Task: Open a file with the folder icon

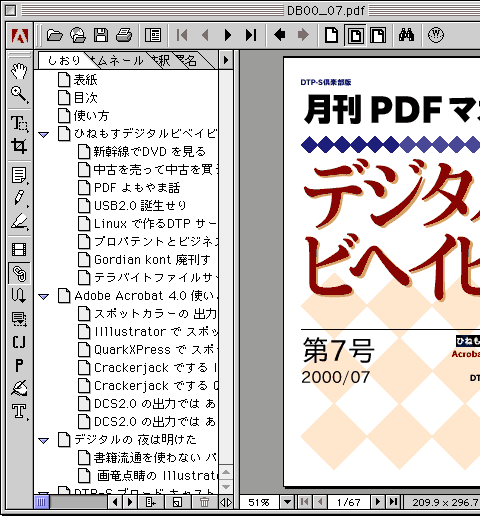Action: [x=55, y=35]
